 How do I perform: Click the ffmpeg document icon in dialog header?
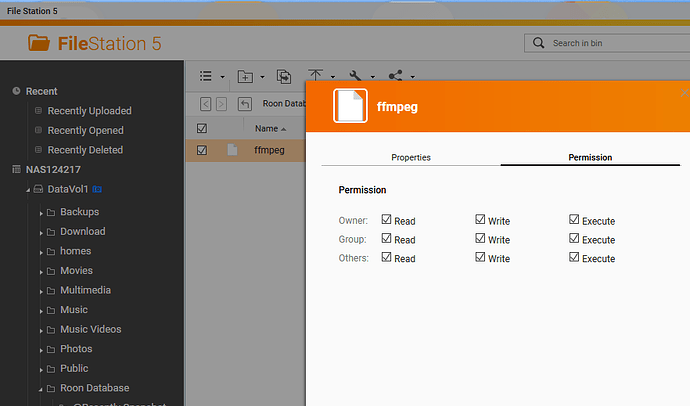pyautogui.click(x=350, y=106)
